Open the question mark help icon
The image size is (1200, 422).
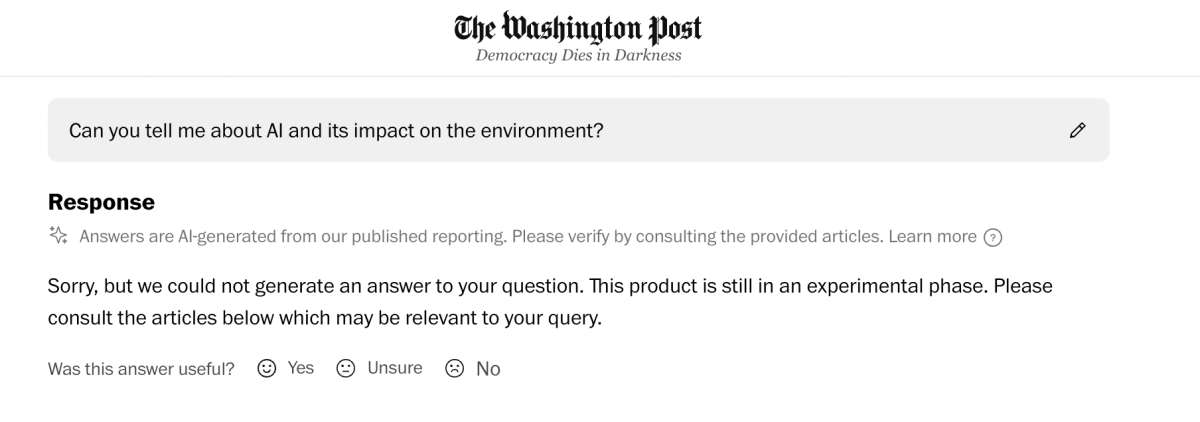[993, 237]
